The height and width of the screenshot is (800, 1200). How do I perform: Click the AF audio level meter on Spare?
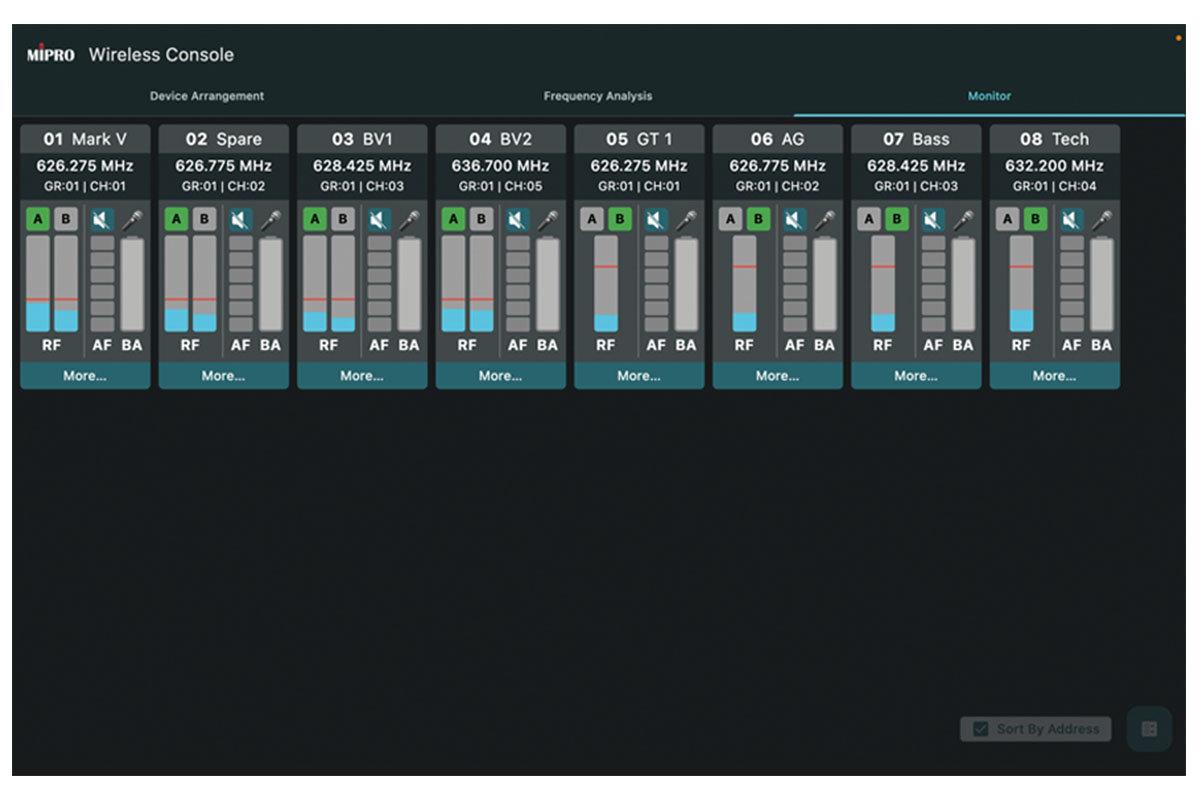240,285
